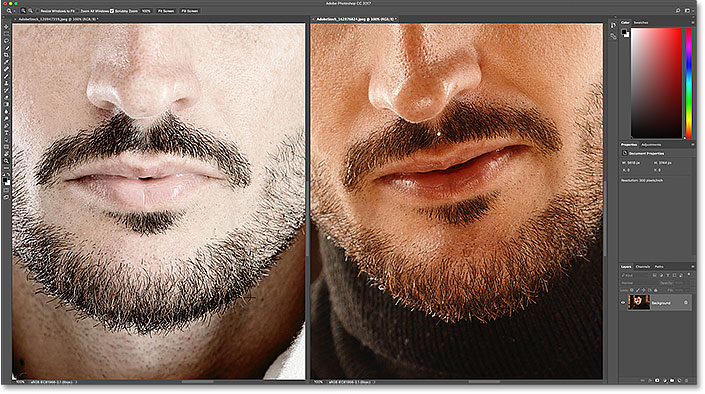Image resolution: width=705 pixels, height=394 pixels.
Task: Click New adjustment layer icon in Layers panel
Action: click(665, 381)
